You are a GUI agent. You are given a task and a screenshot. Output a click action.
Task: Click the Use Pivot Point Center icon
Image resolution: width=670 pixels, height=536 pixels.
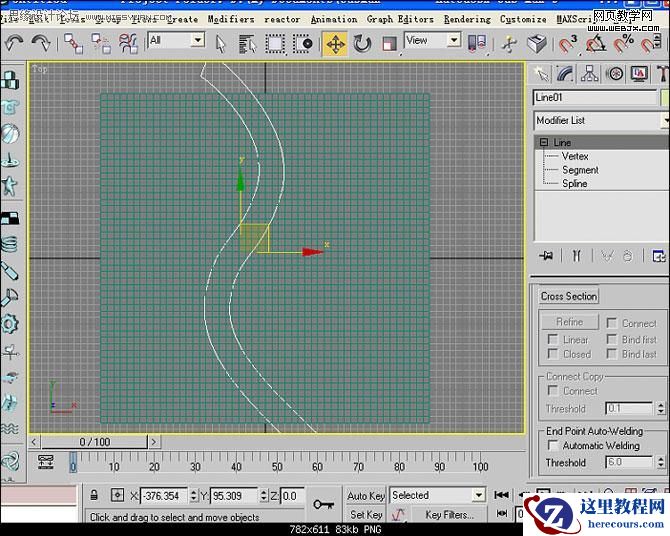[477, 43]
